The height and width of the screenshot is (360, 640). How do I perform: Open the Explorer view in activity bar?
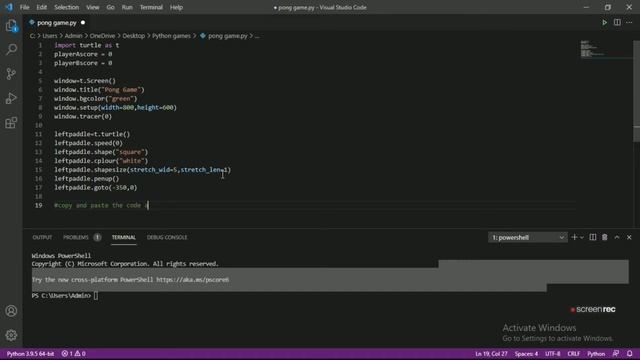coord(11,26)
